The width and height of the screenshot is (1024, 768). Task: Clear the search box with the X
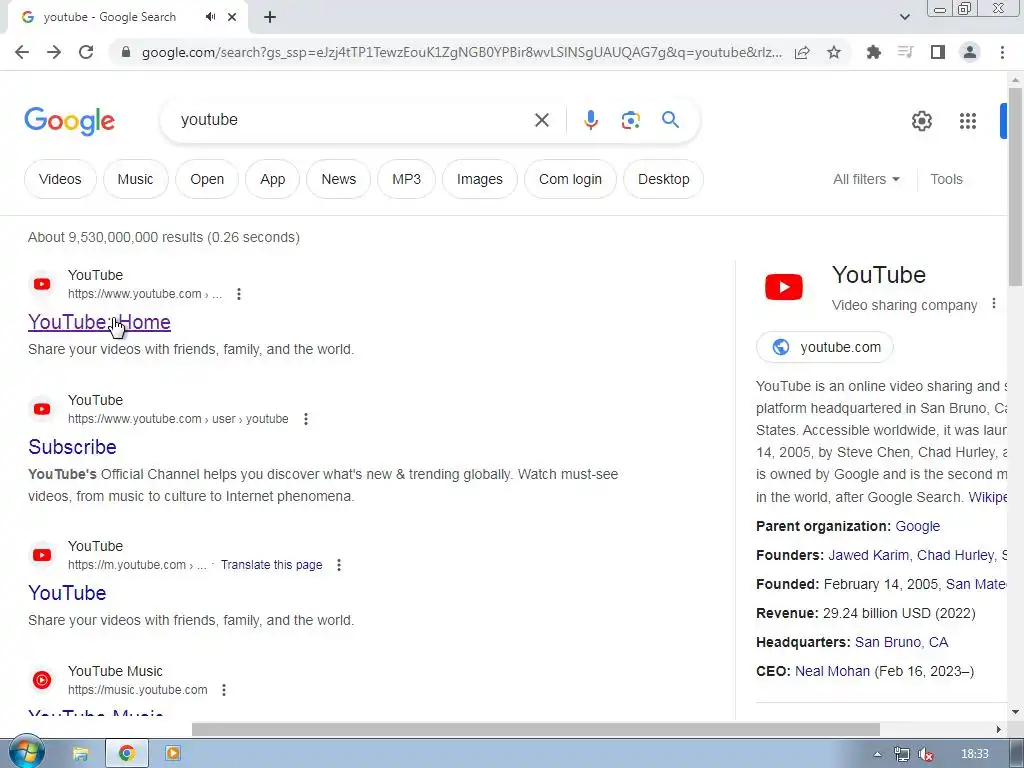click(x=541, y=120)
